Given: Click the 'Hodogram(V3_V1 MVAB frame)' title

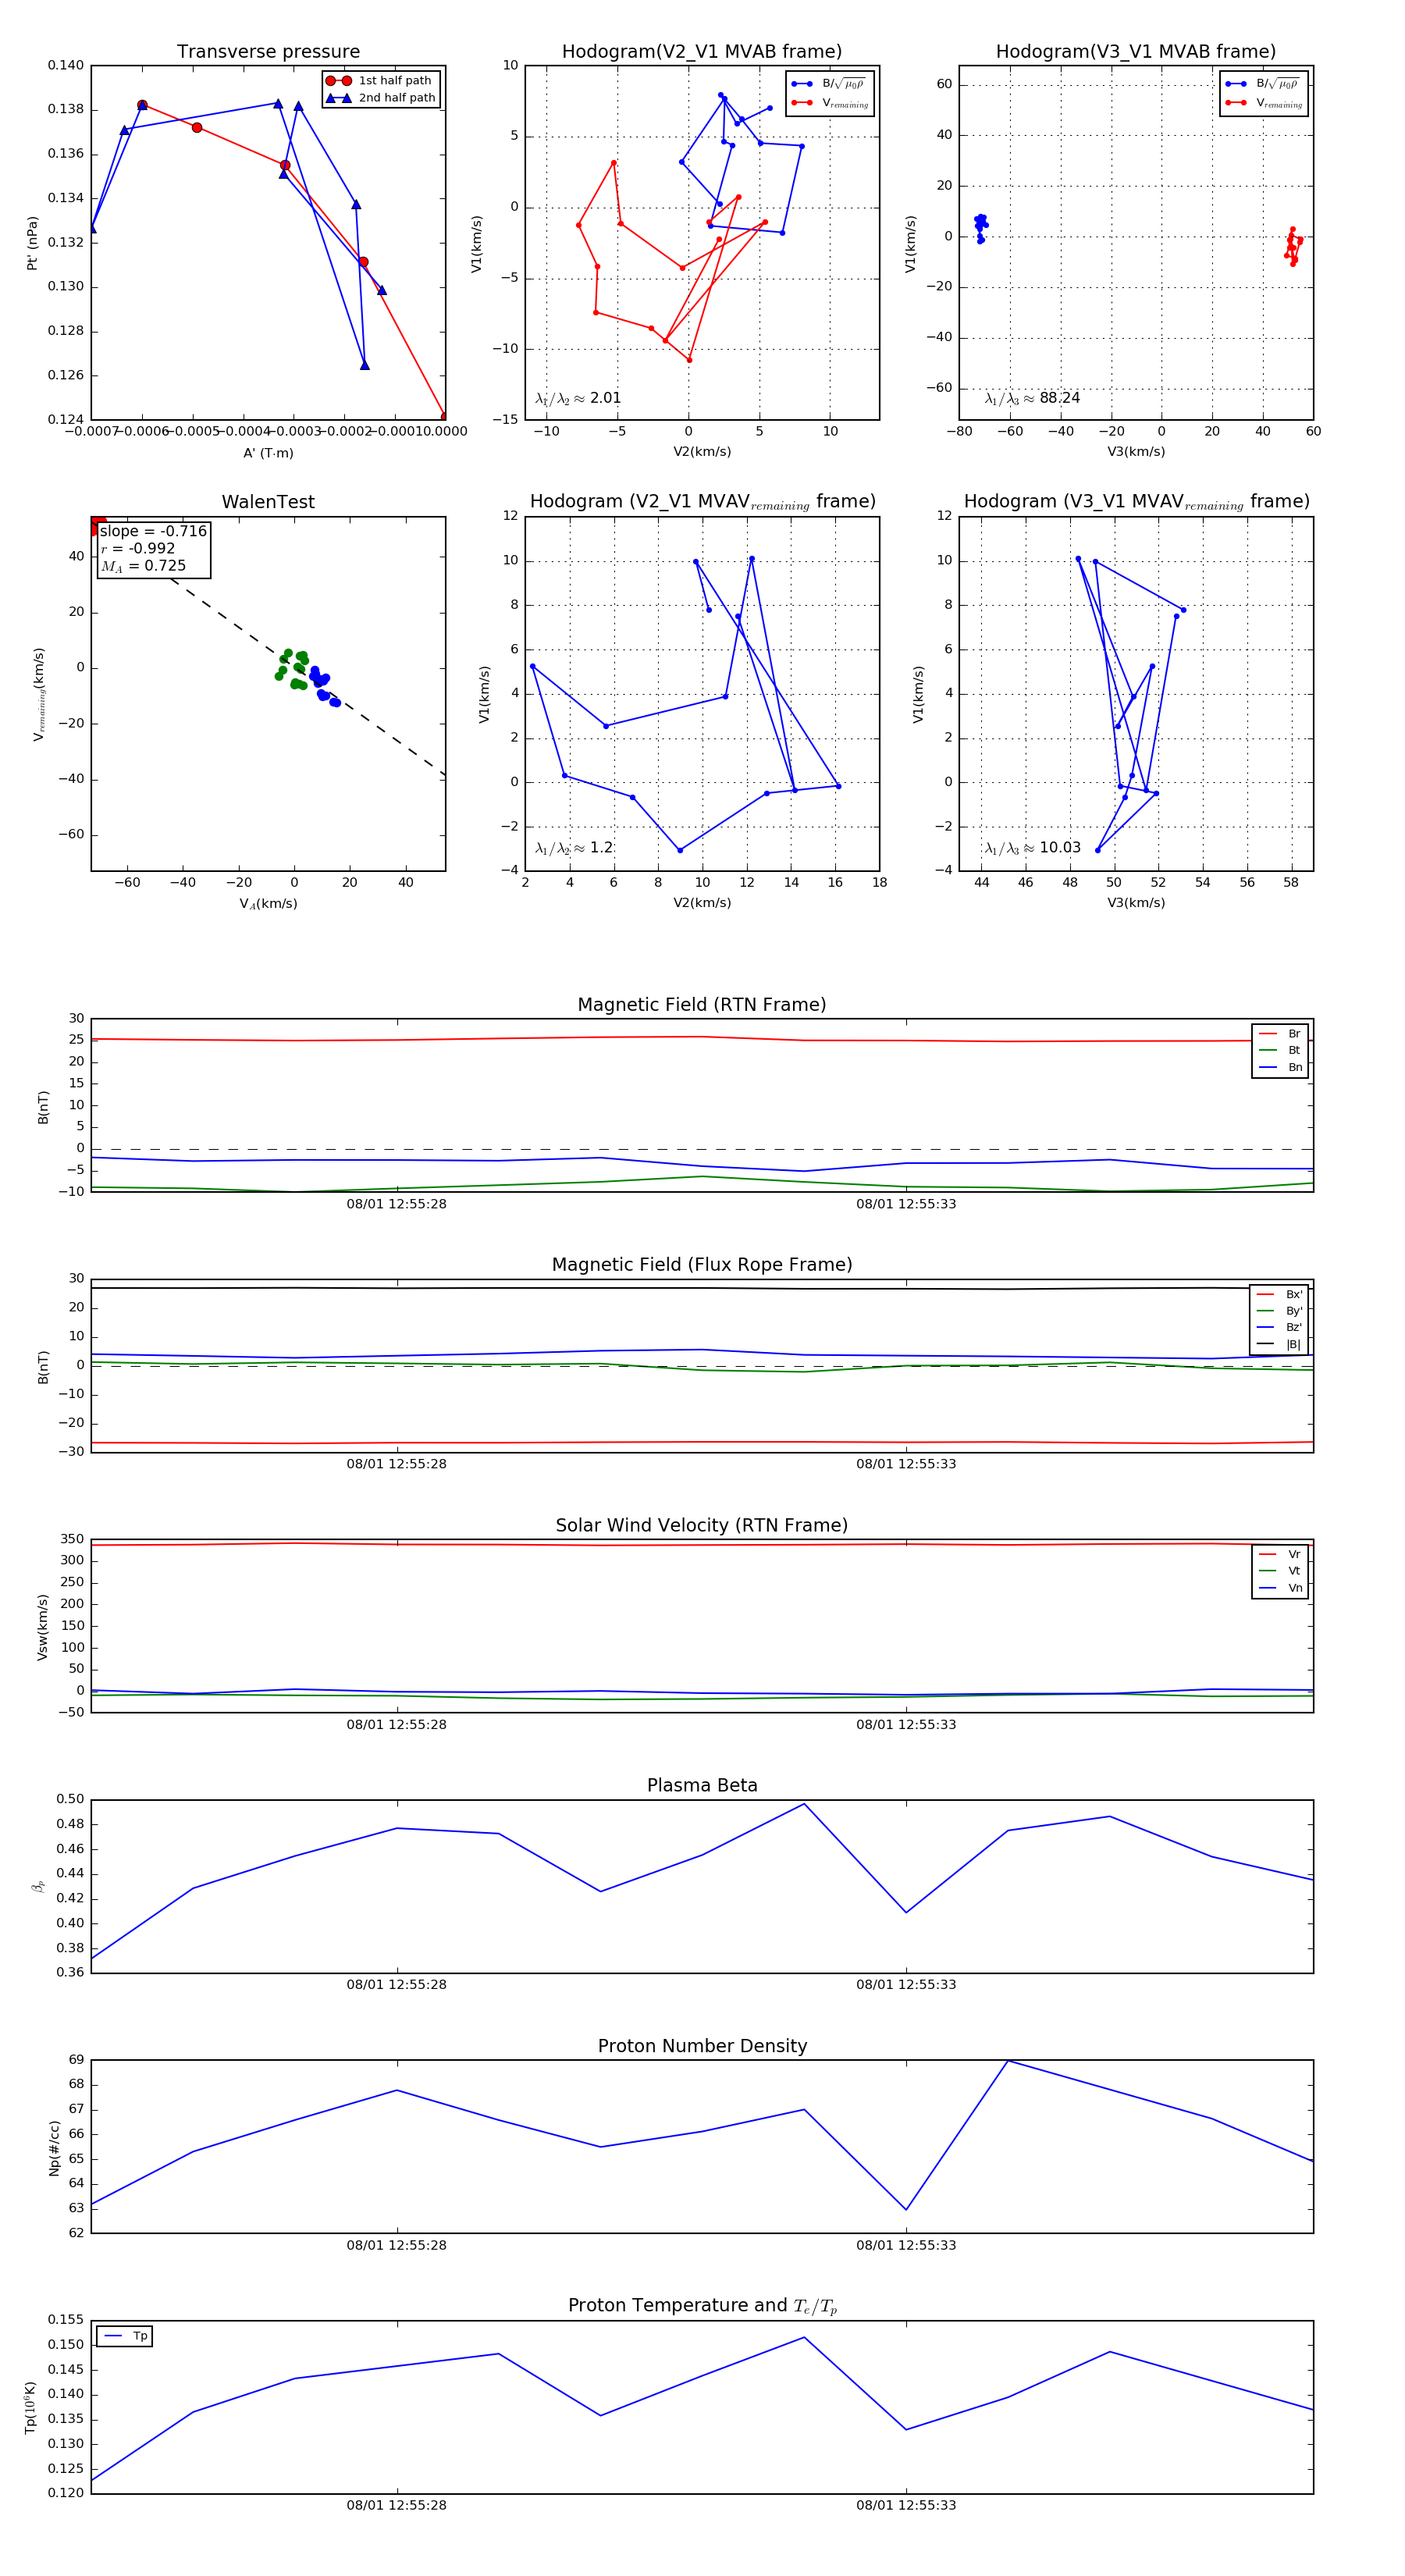Looking at the screenshot, I should pos(1136,52).
